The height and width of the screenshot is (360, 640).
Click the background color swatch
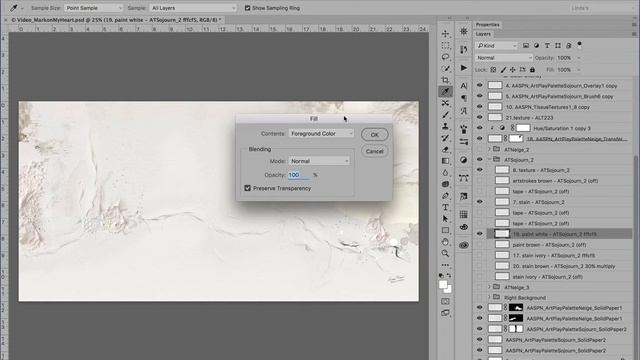449,289
